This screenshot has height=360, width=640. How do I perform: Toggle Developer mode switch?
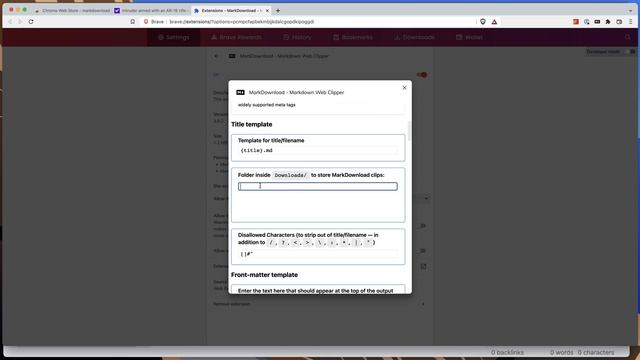tap(631, 52)
